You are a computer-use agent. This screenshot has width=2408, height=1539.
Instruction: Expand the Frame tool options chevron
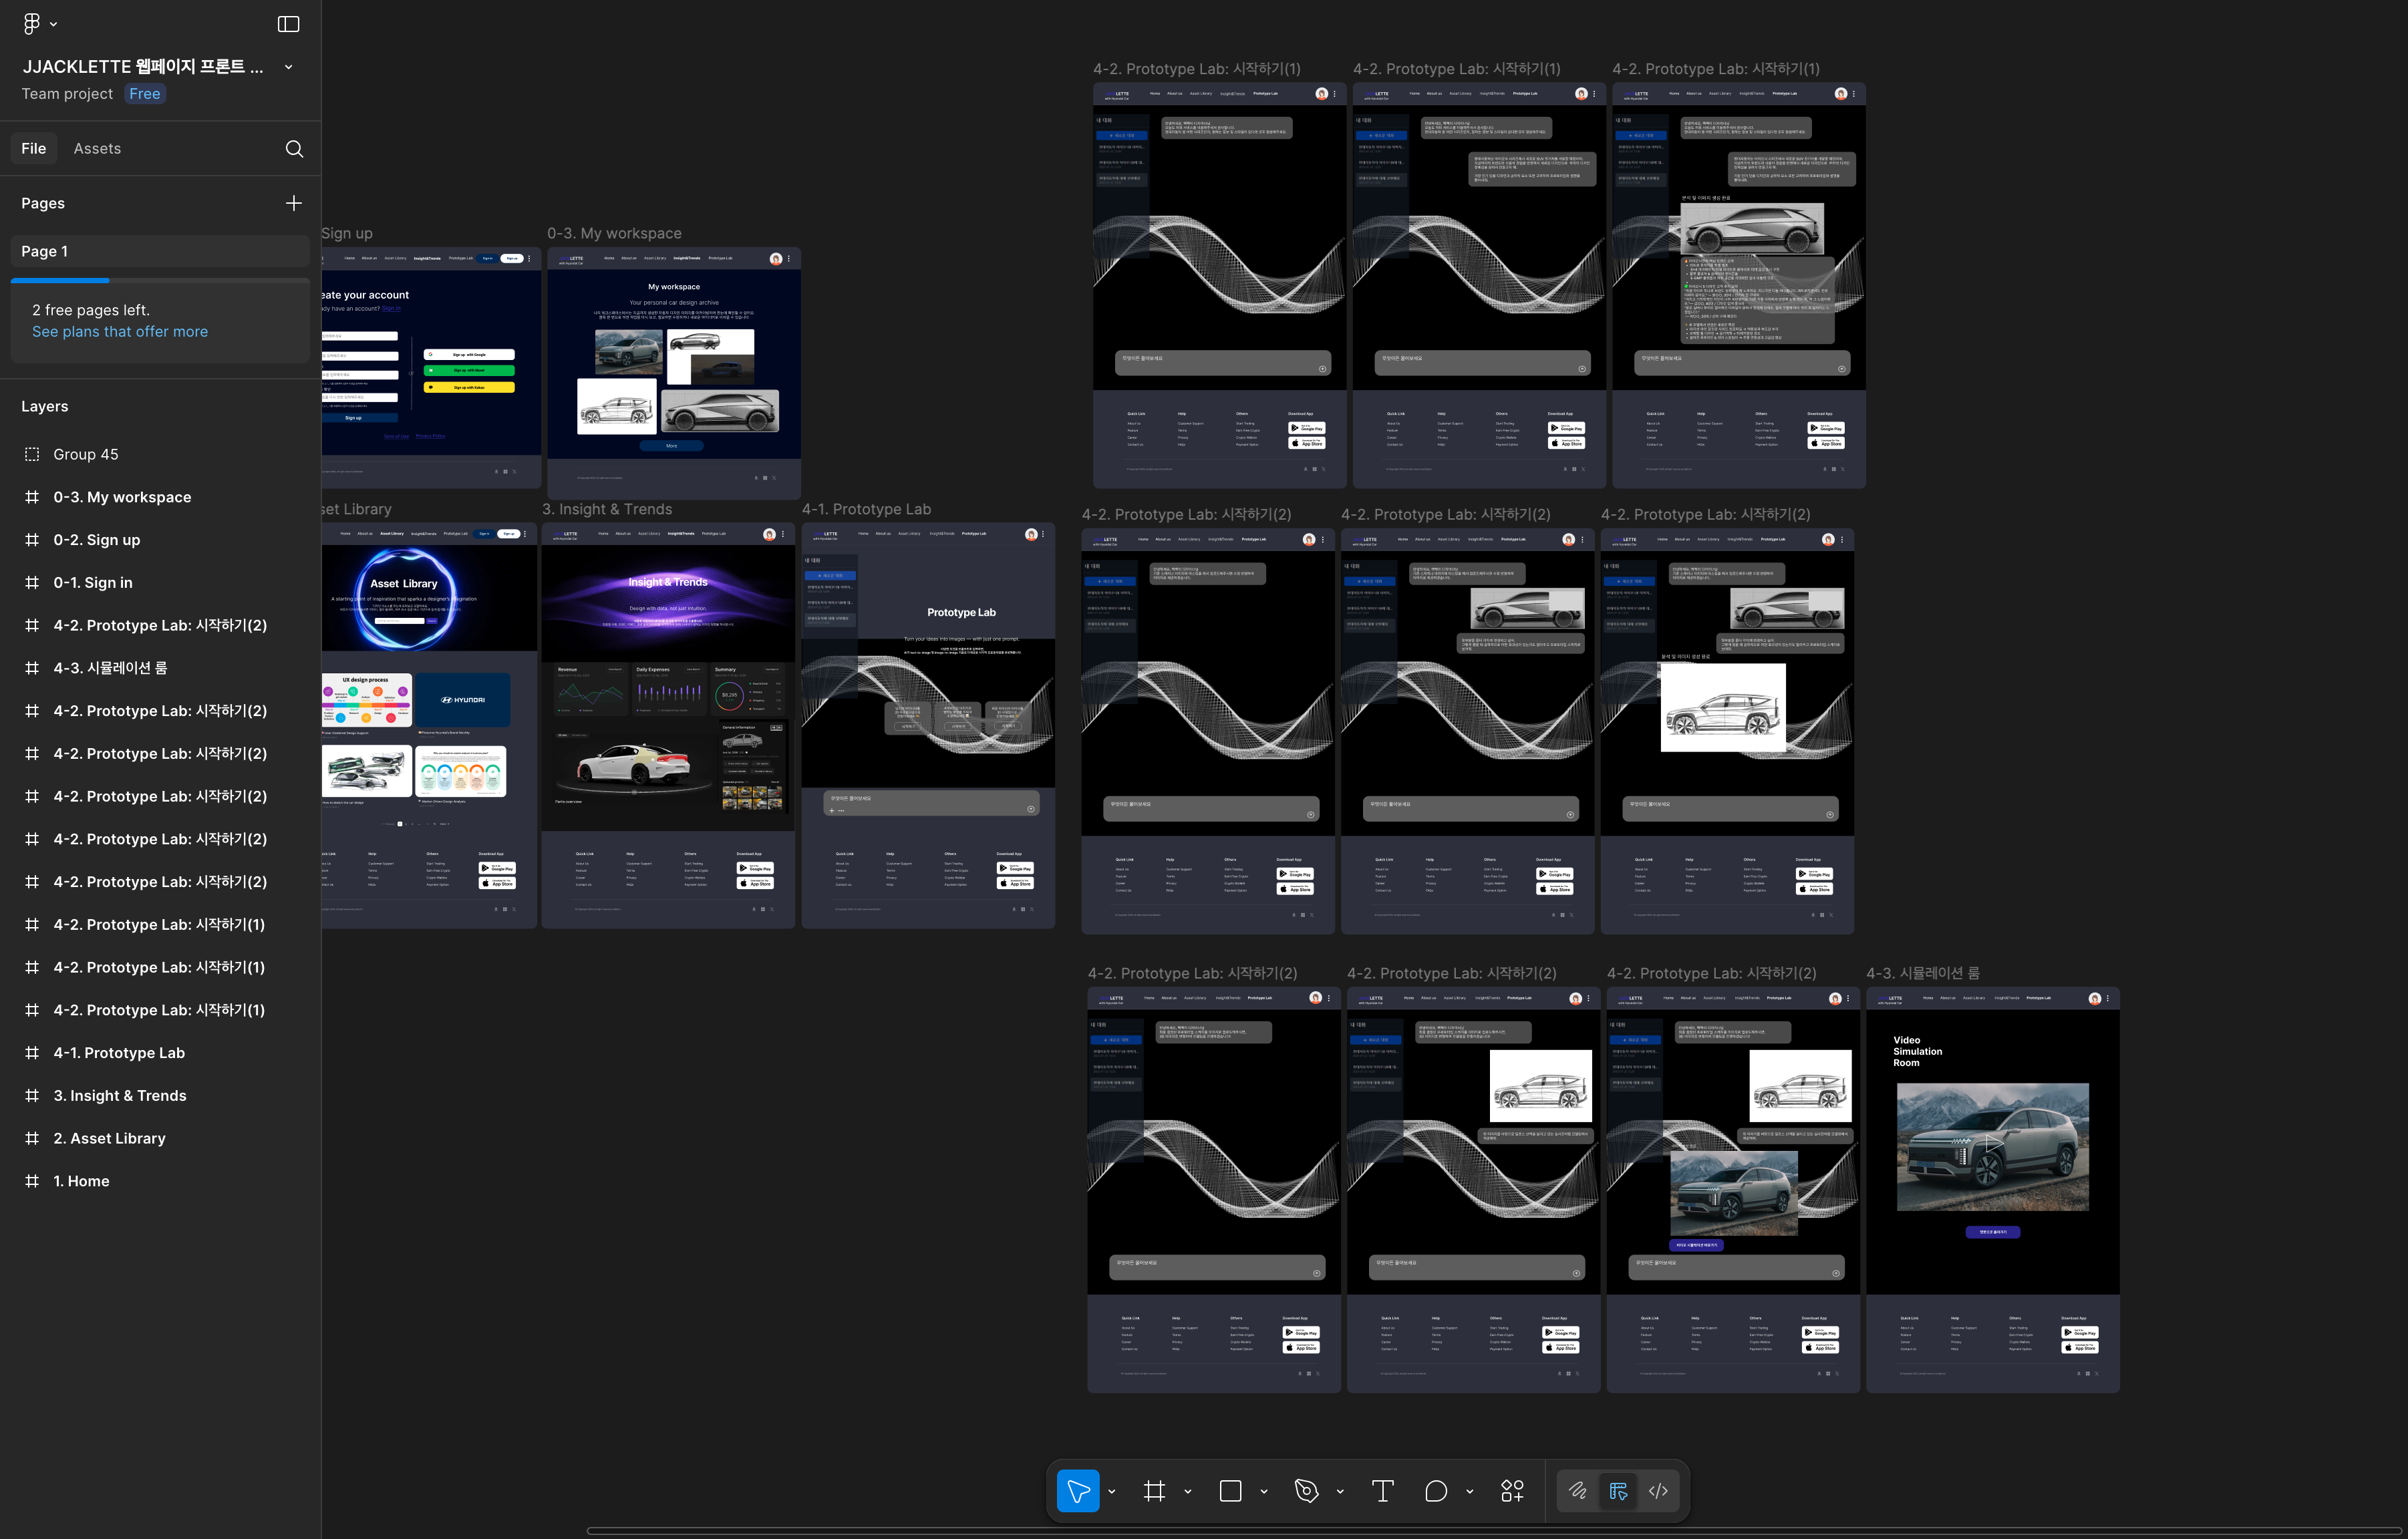pyautogui.click(x=1188, y=1492)
